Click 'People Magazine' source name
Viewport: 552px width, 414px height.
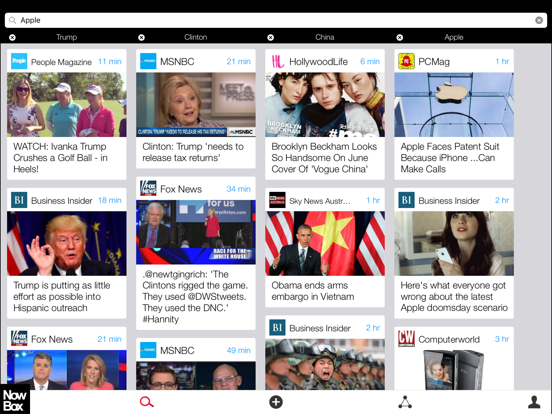[61, 62]
